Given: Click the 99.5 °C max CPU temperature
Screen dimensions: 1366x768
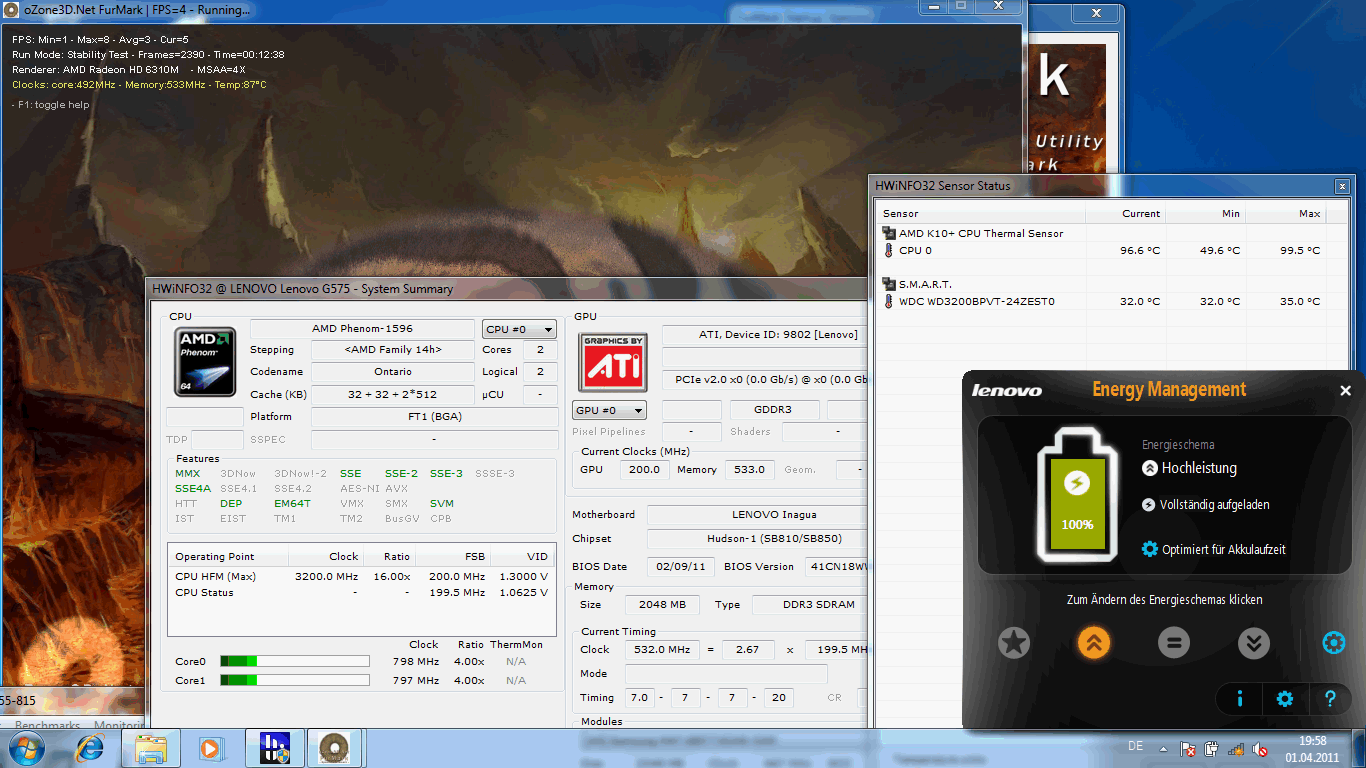Looking at the screenshot, I should tap(1300, 250).
